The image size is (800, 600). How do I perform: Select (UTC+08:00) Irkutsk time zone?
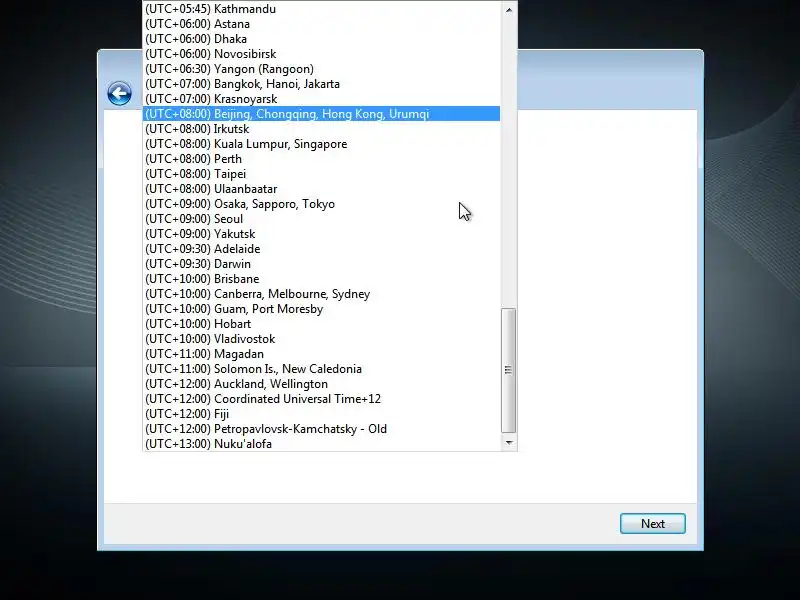coord(321,129)
